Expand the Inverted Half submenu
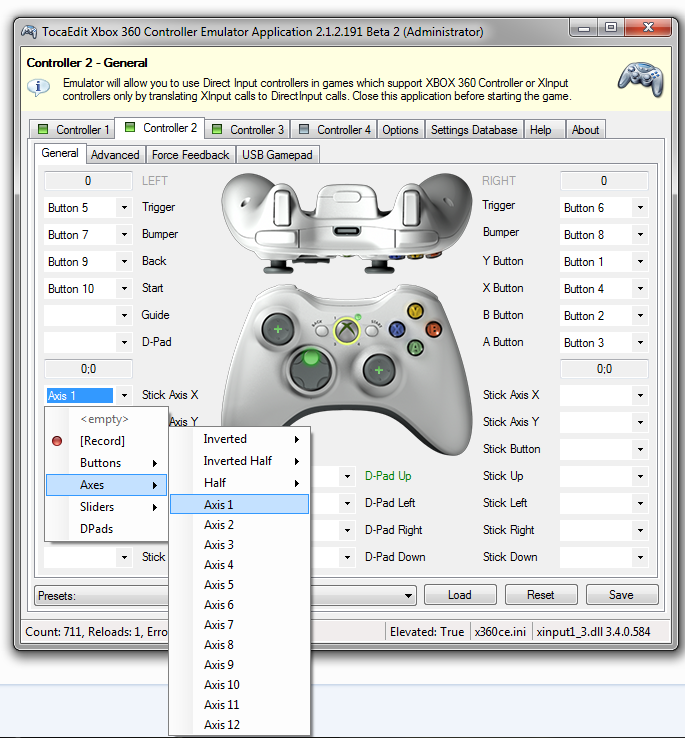 click(239, 461)
